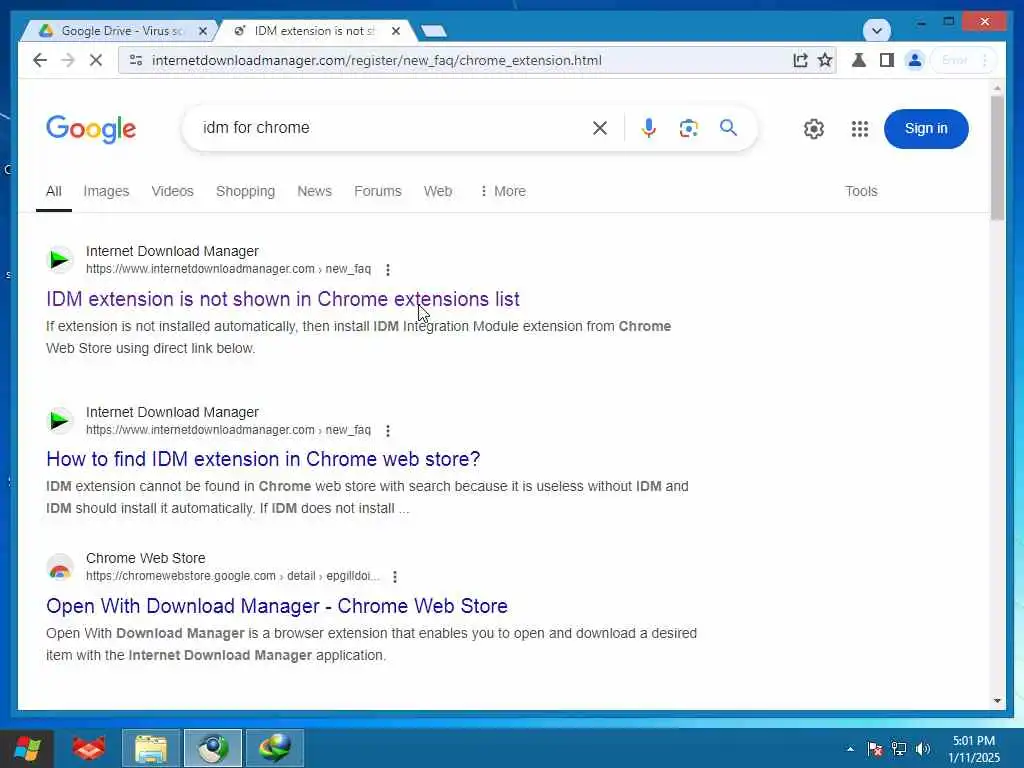1024x768 pixels.
Task: Bookmark this tab with the star icon
Action: [825, 60]
